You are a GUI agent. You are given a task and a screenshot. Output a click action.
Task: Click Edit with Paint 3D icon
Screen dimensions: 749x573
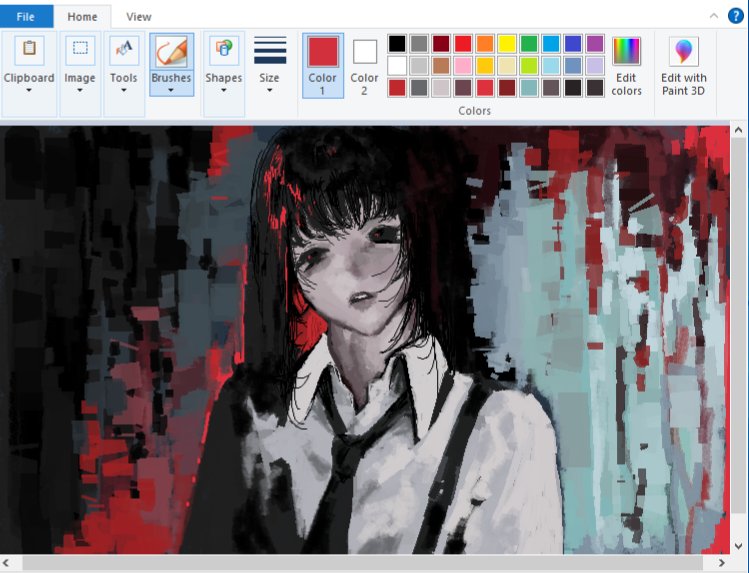[x=684, y=51]
